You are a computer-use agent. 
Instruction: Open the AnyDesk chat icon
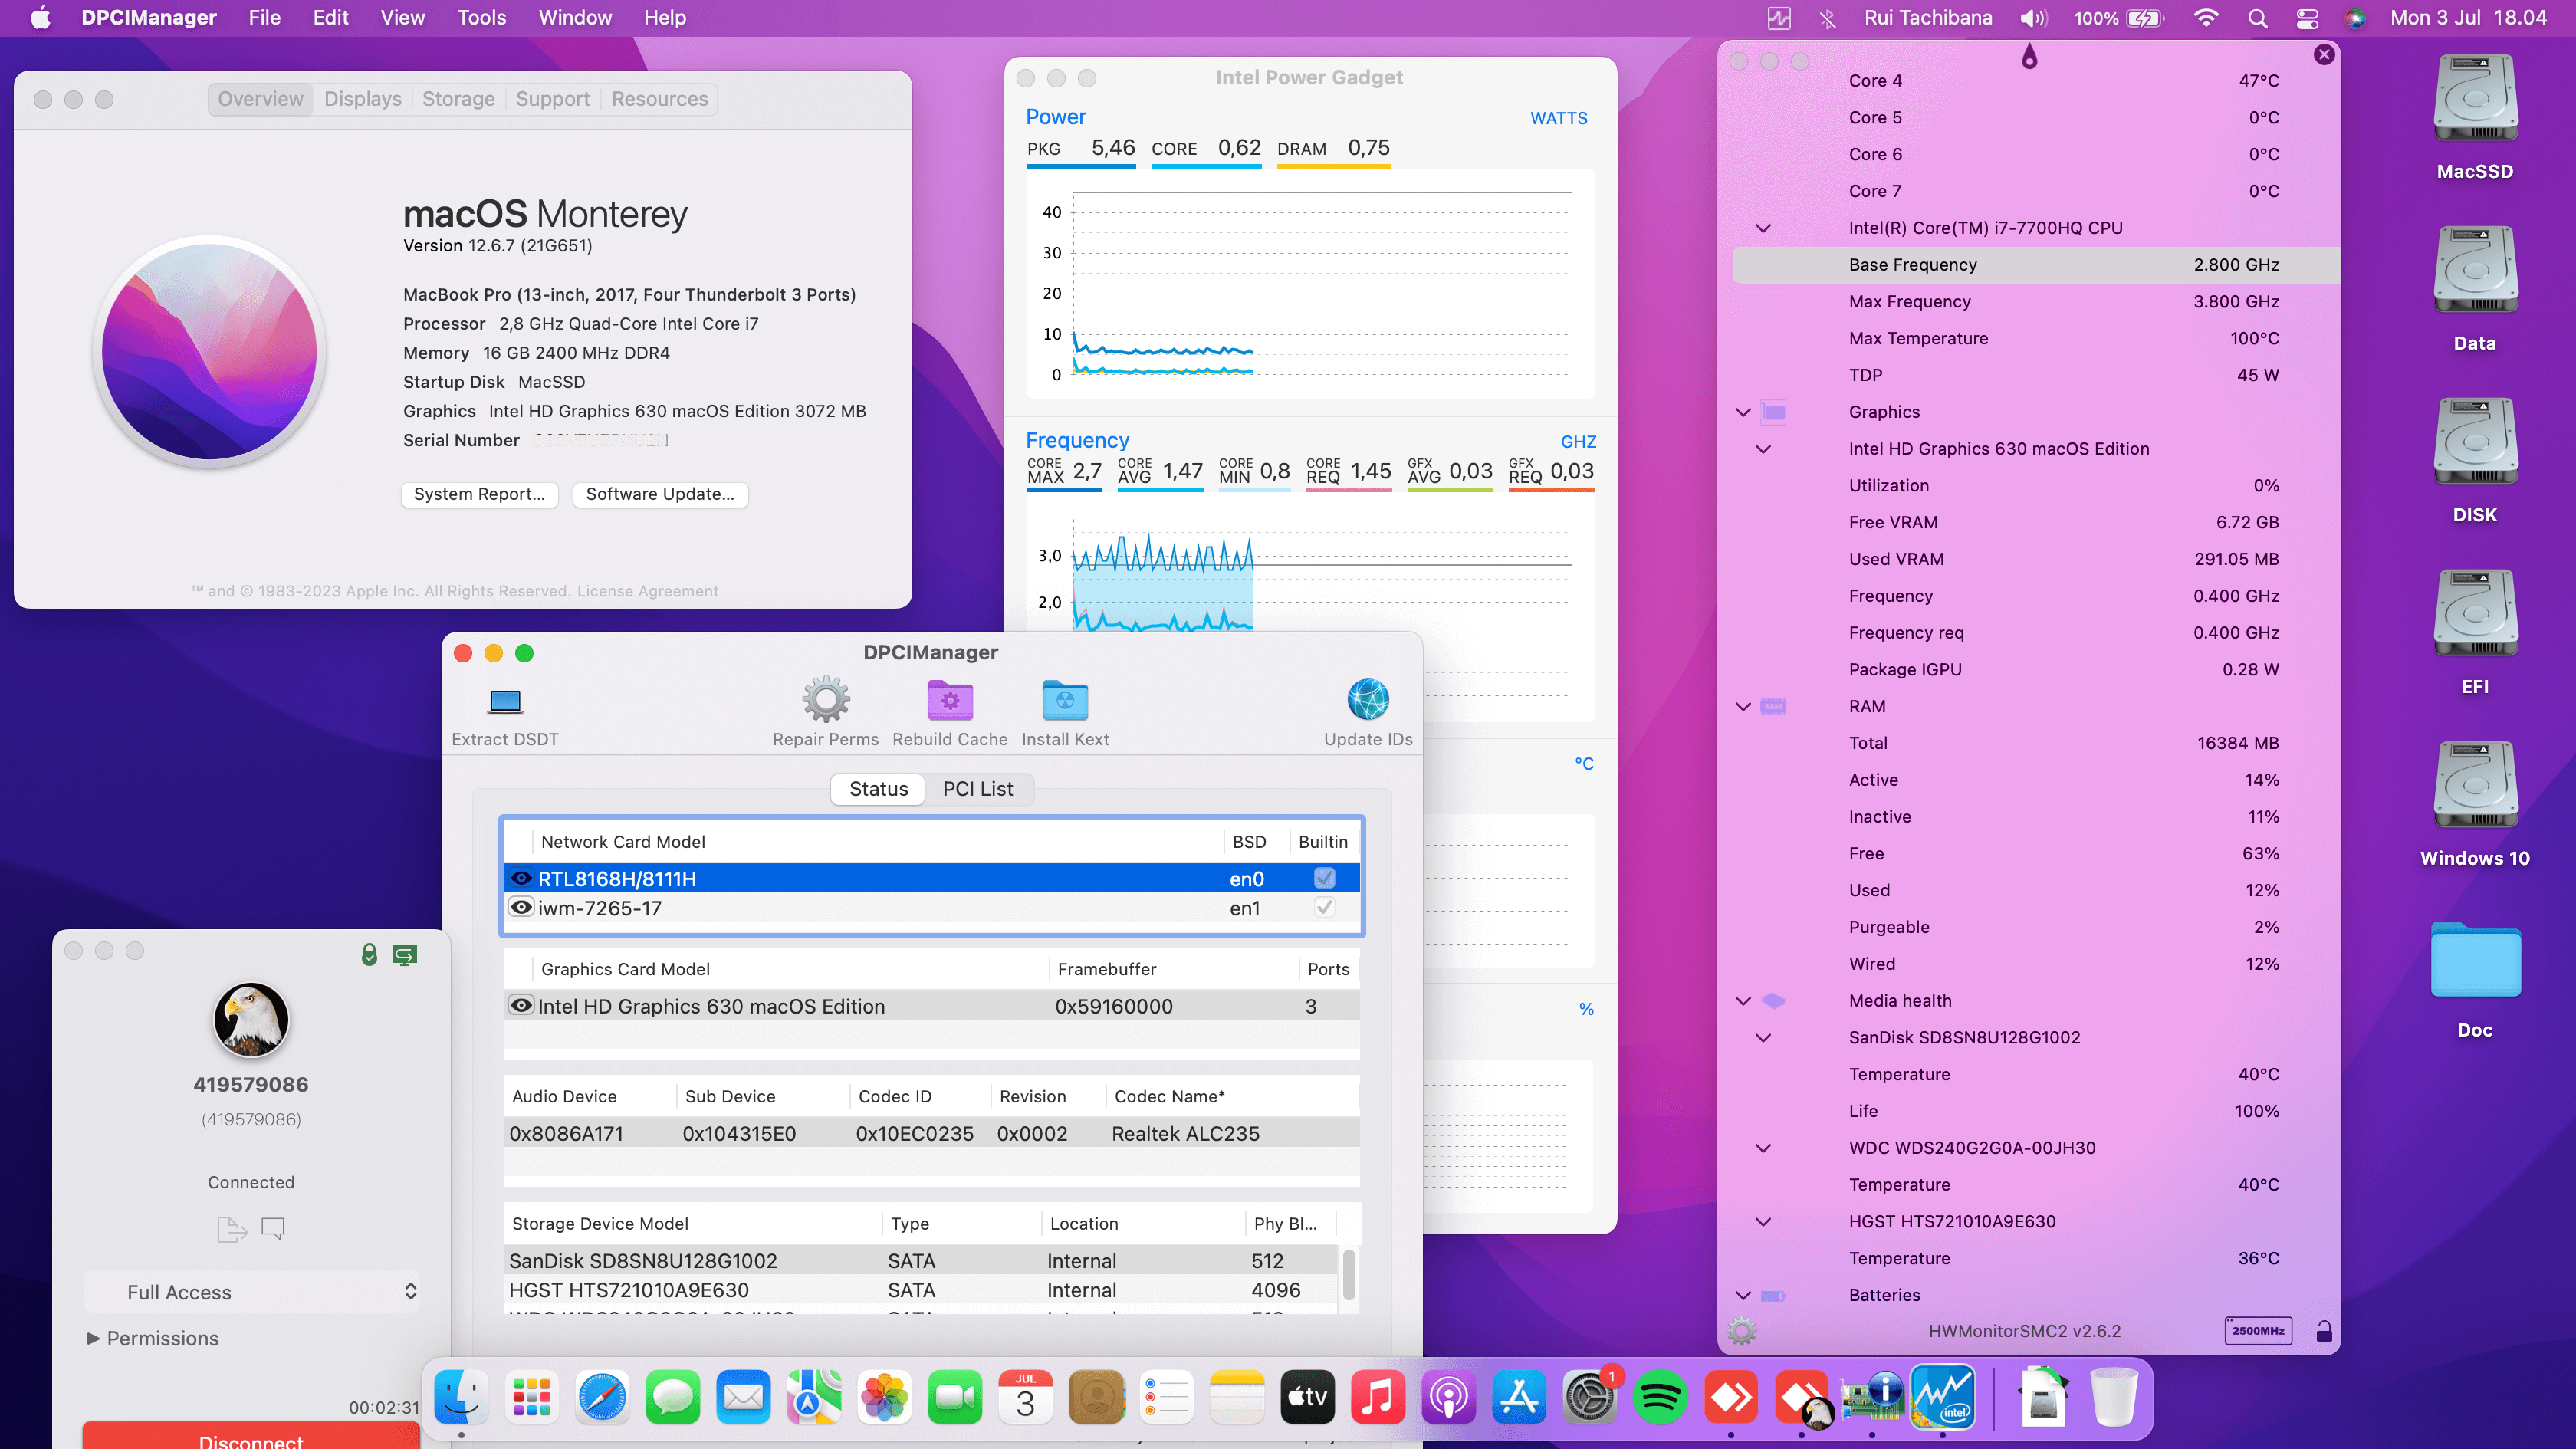coord(273,1228)
